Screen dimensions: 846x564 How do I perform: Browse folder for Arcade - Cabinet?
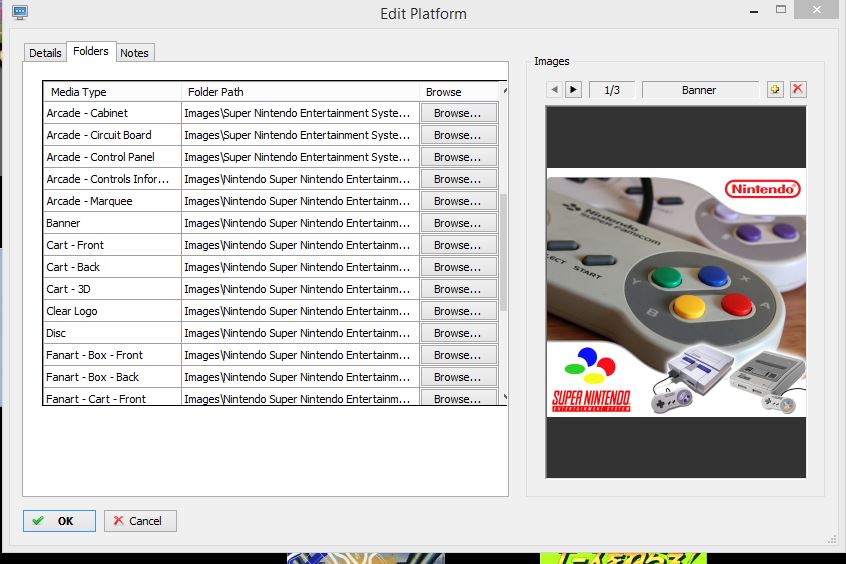458,113
